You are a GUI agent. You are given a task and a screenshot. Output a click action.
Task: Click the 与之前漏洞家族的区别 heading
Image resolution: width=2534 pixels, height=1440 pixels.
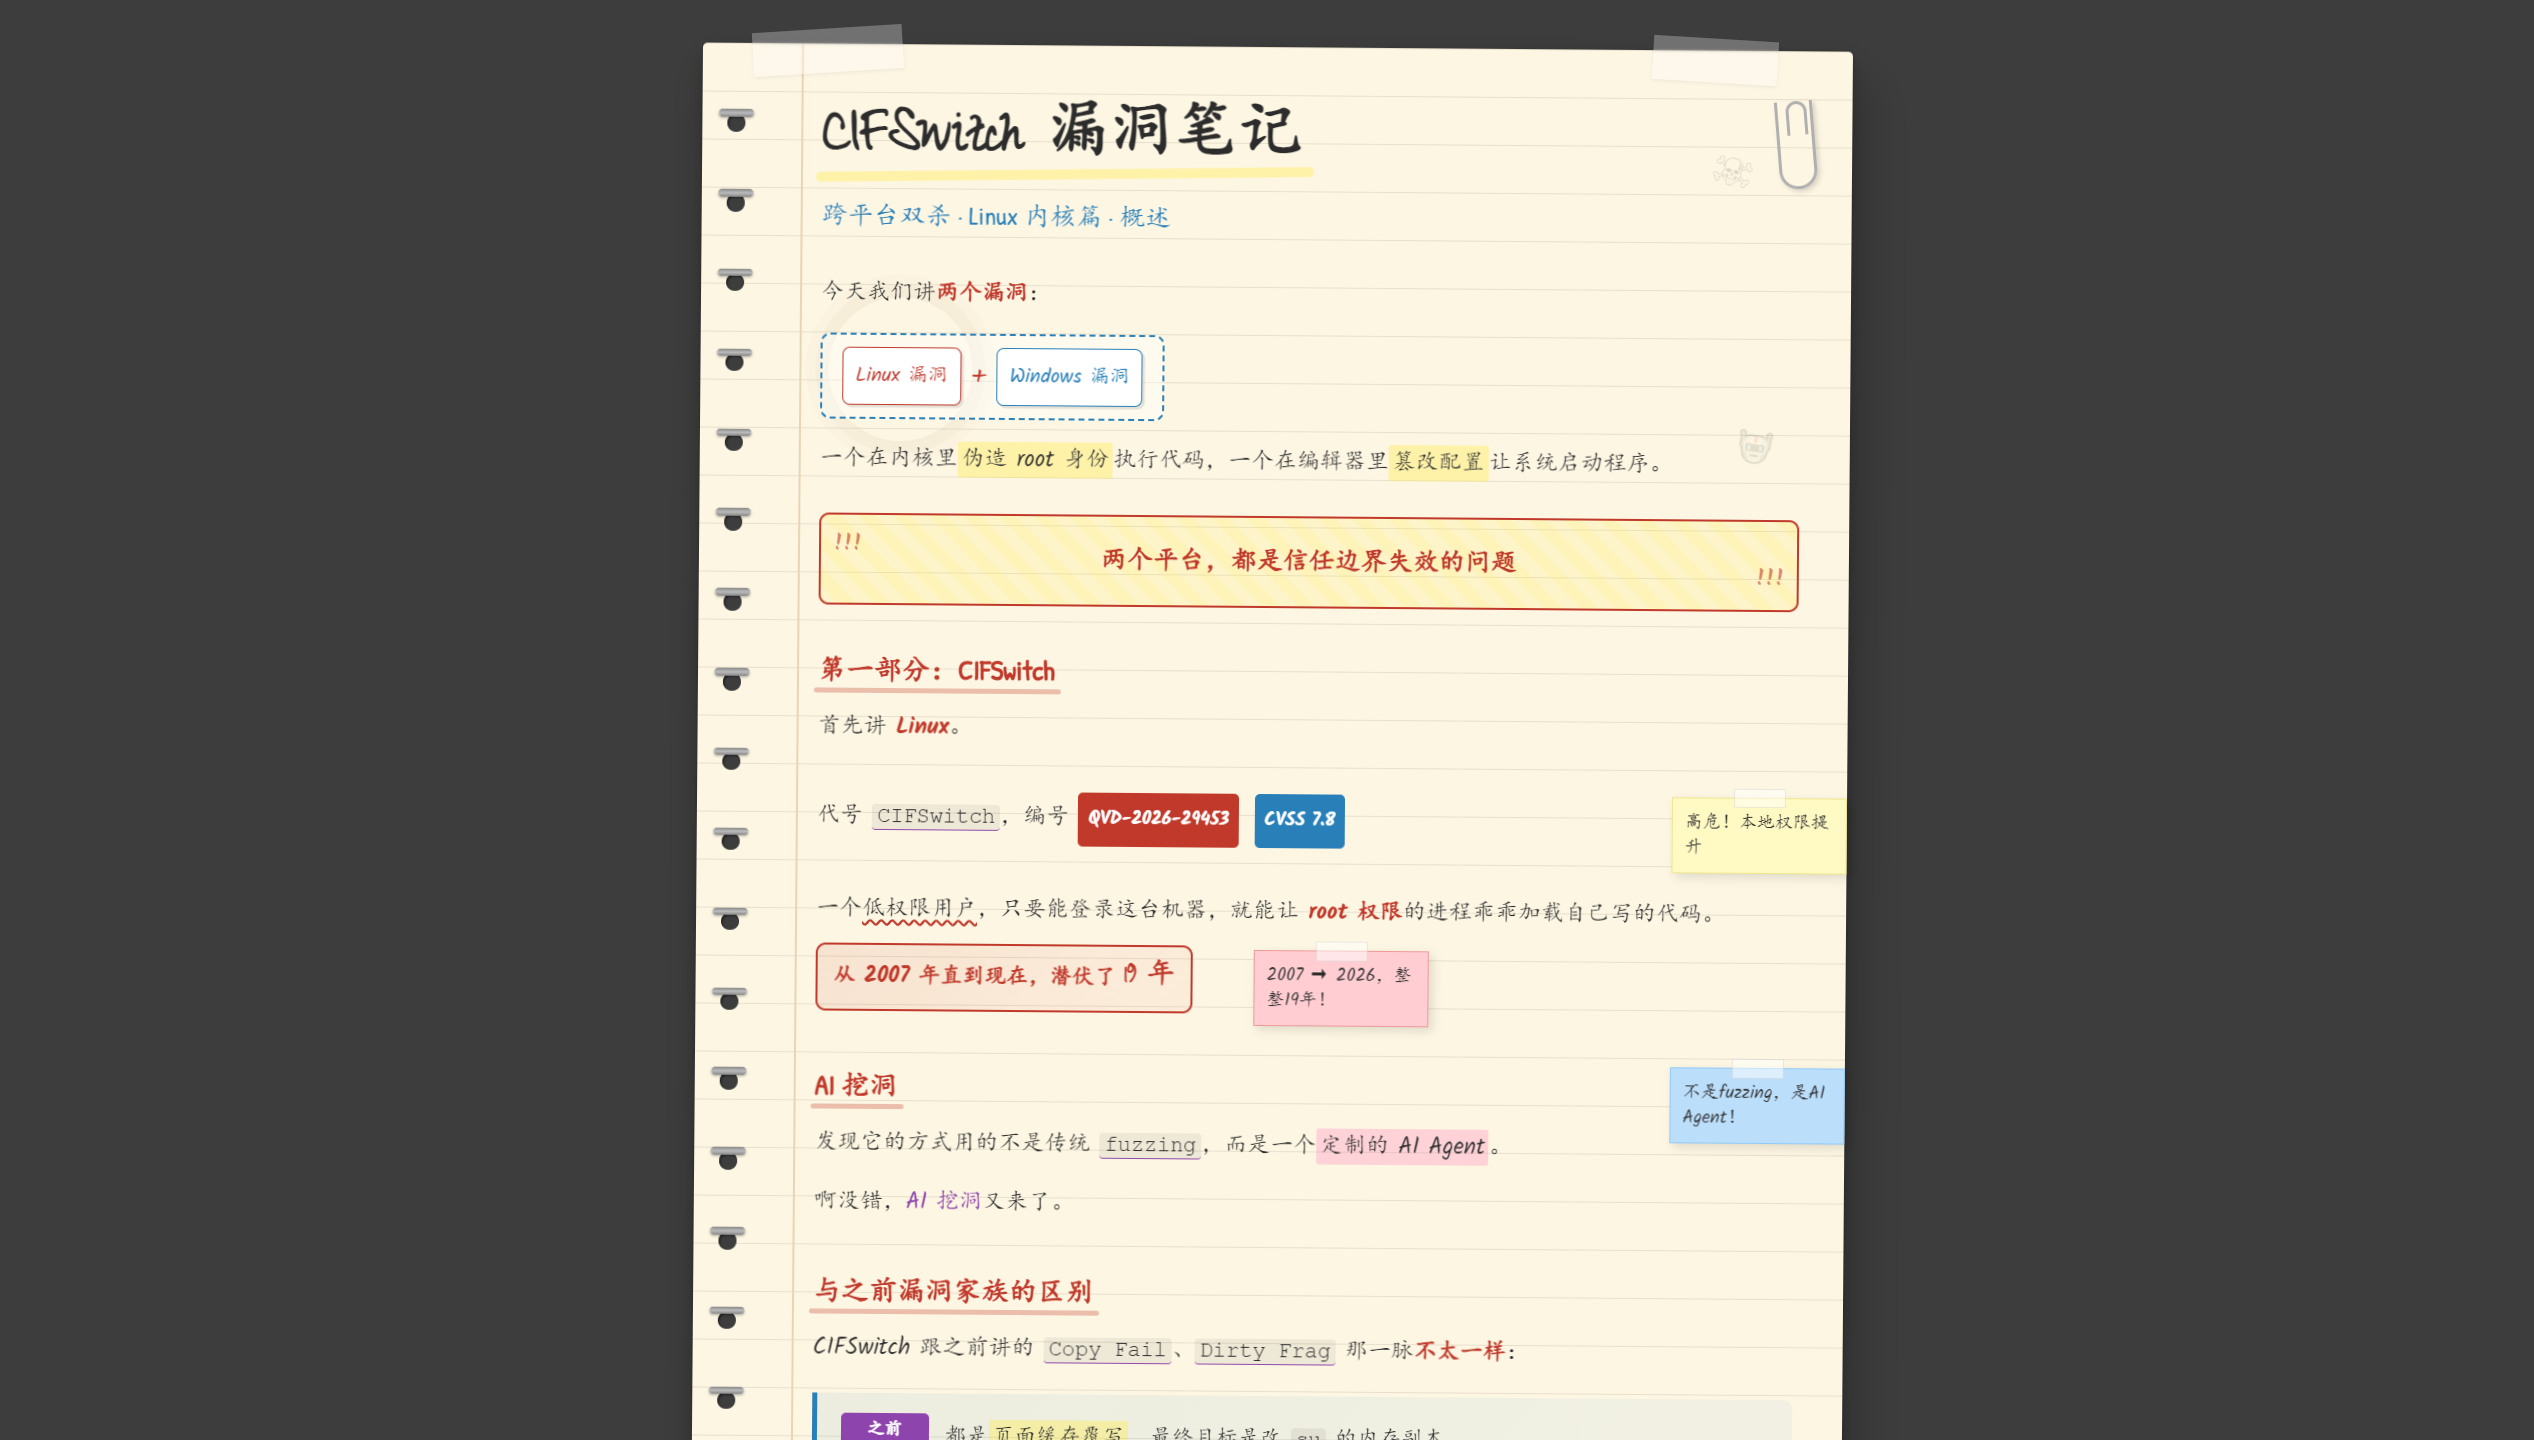[x=954, y=1291]
